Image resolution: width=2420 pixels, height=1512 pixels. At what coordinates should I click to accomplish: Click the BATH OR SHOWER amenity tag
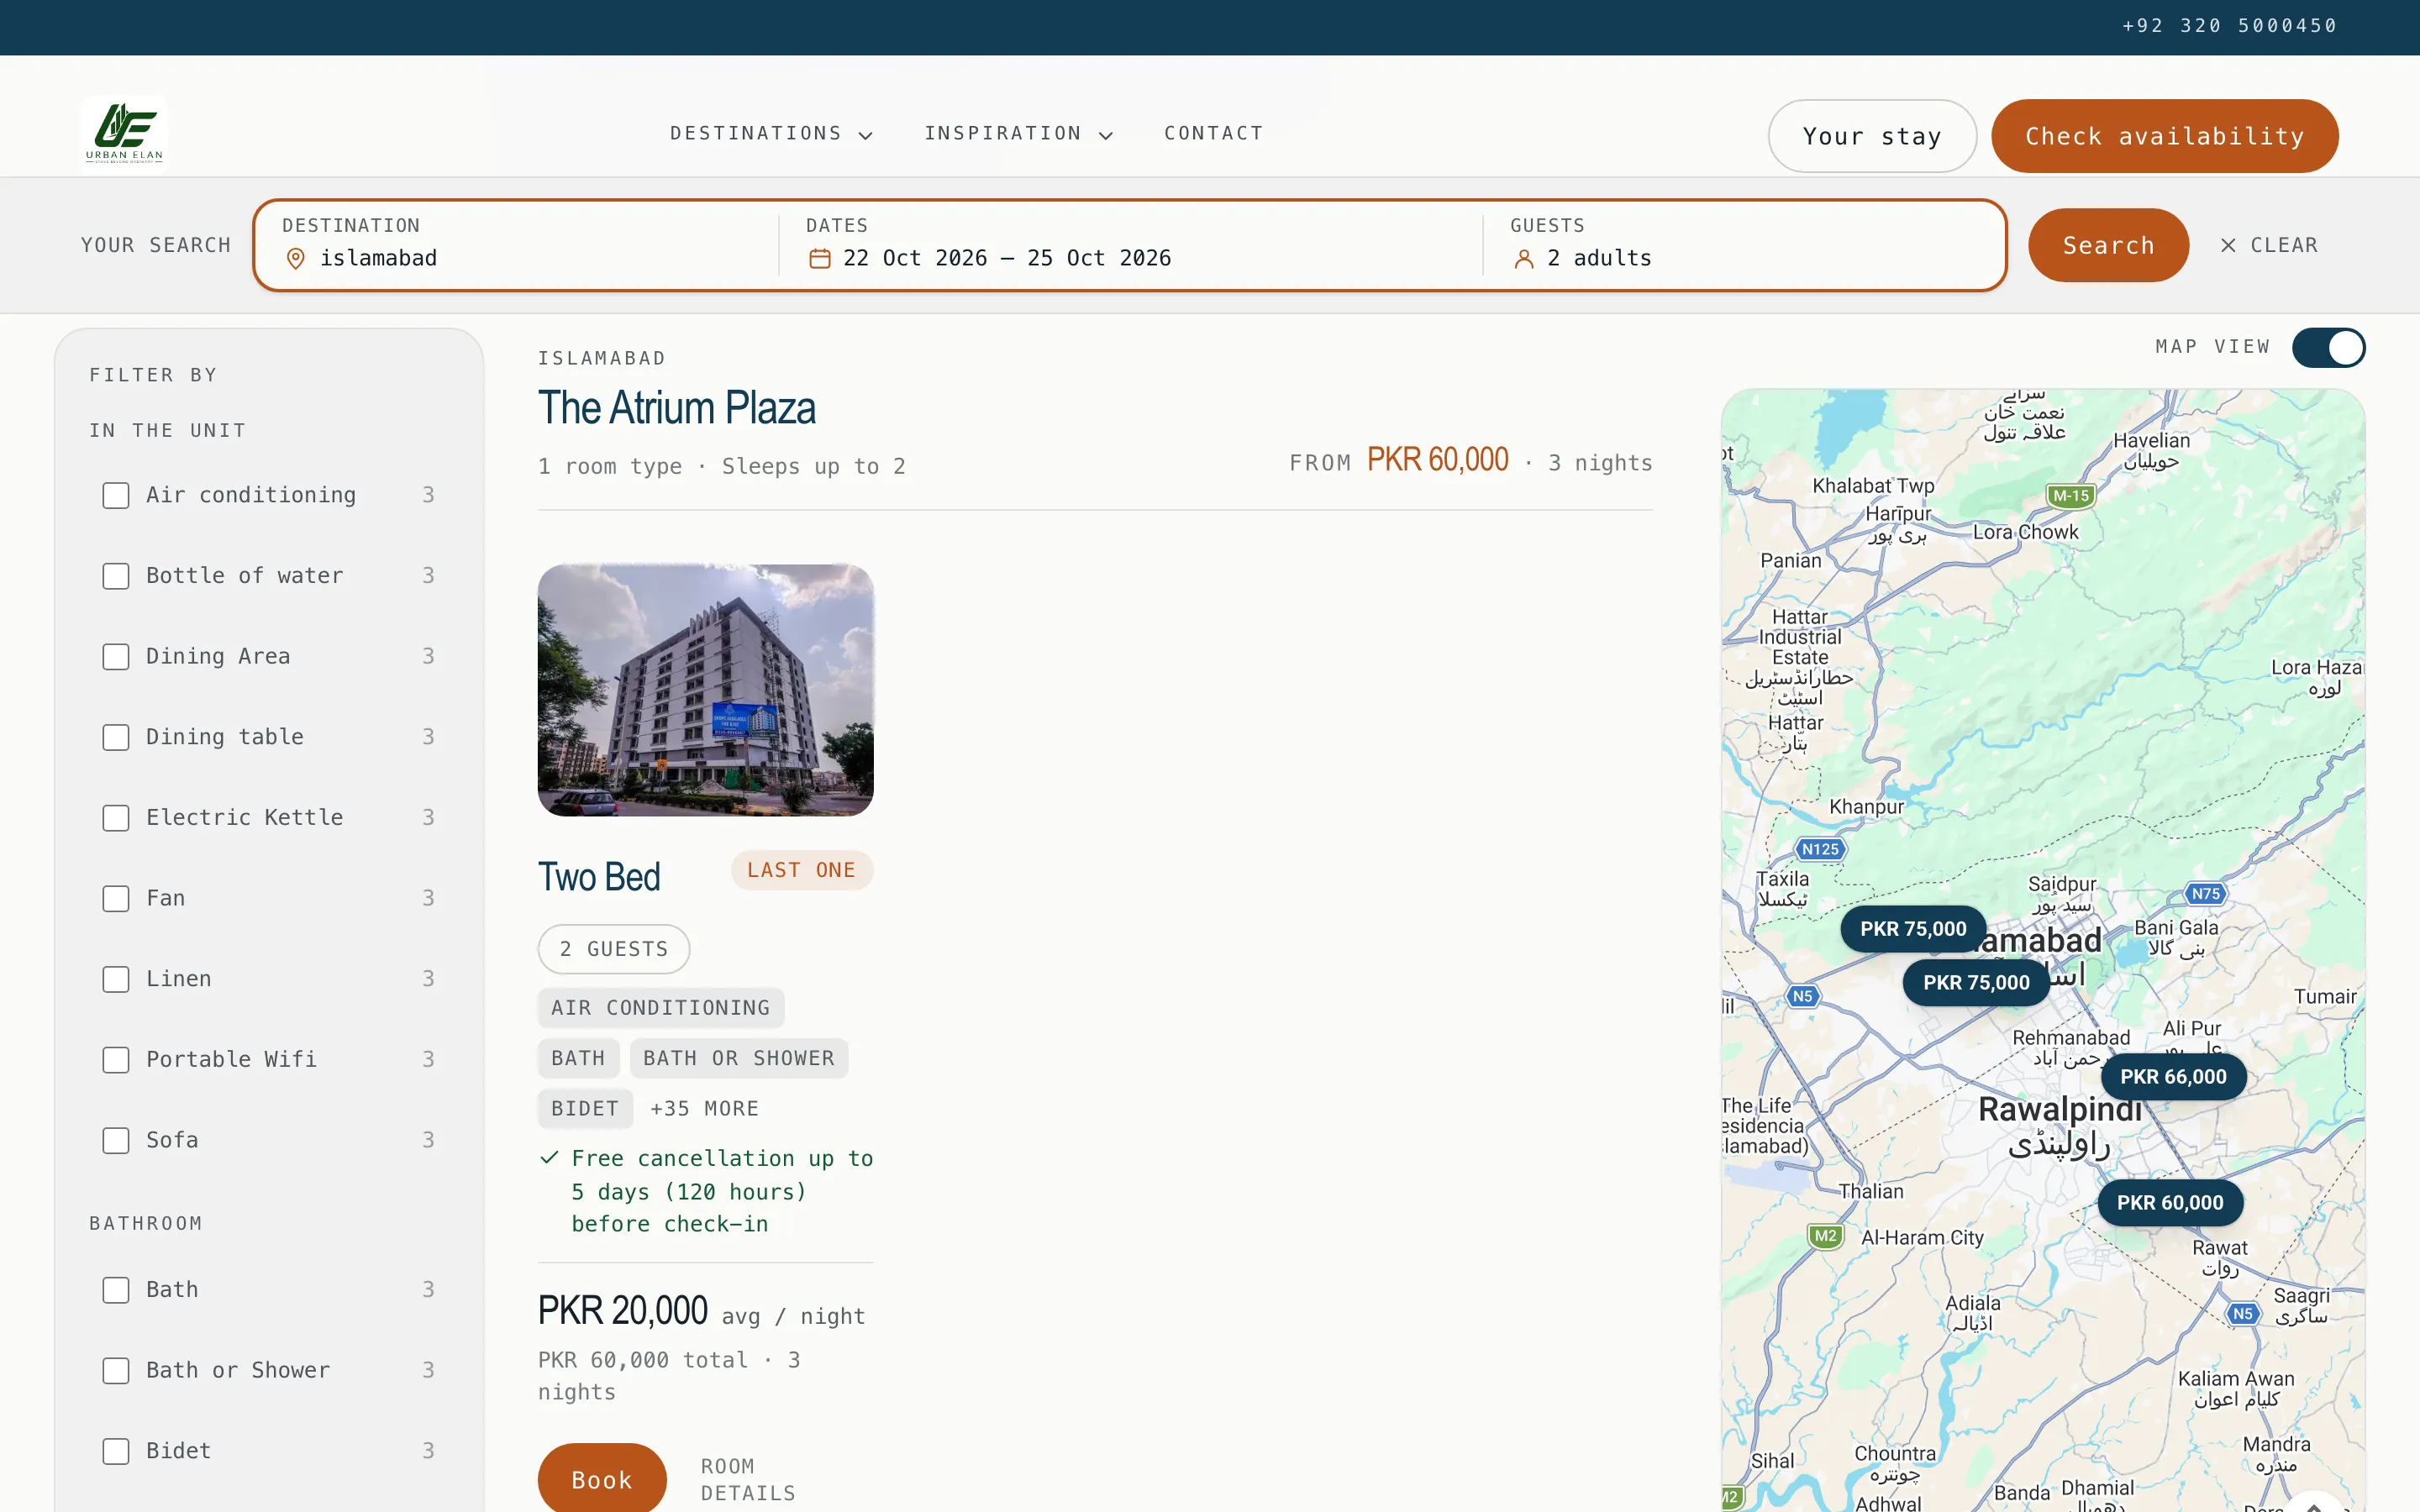pyautogui.click(x=738, y=1058)
